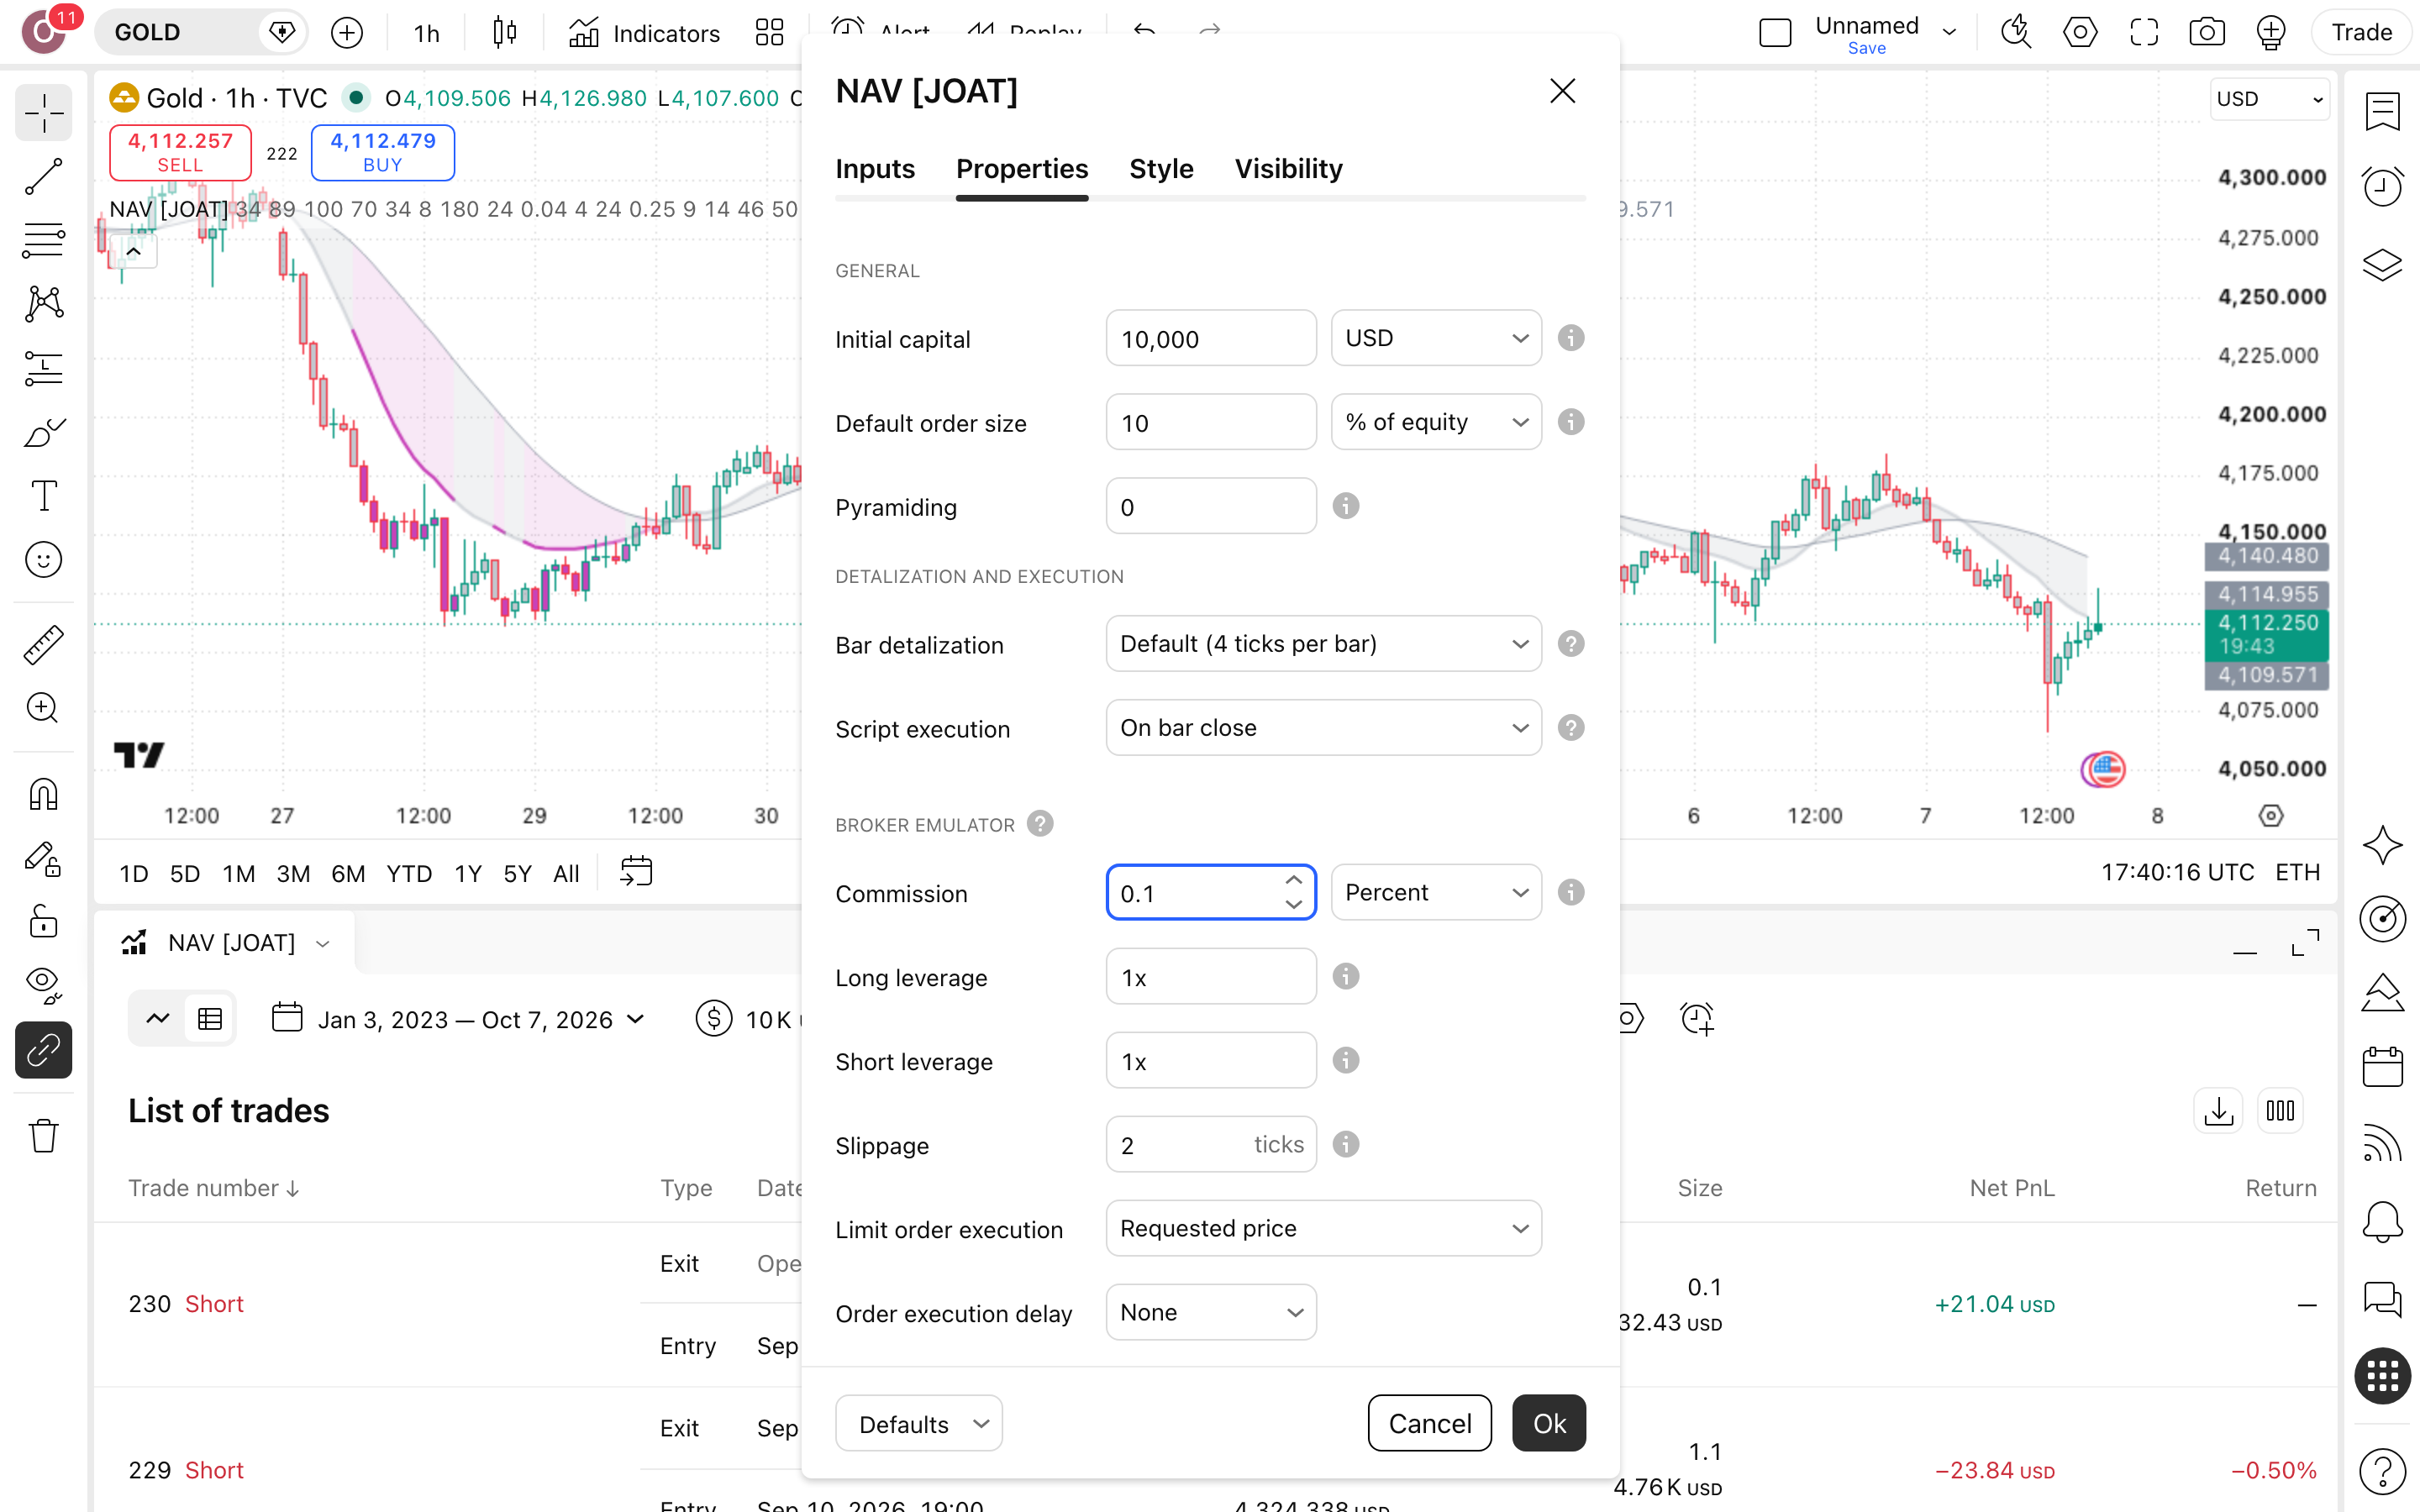
Task: Open the Limit order execution dropdown
Action: pyautogui.click(x=1323, y=1228)
